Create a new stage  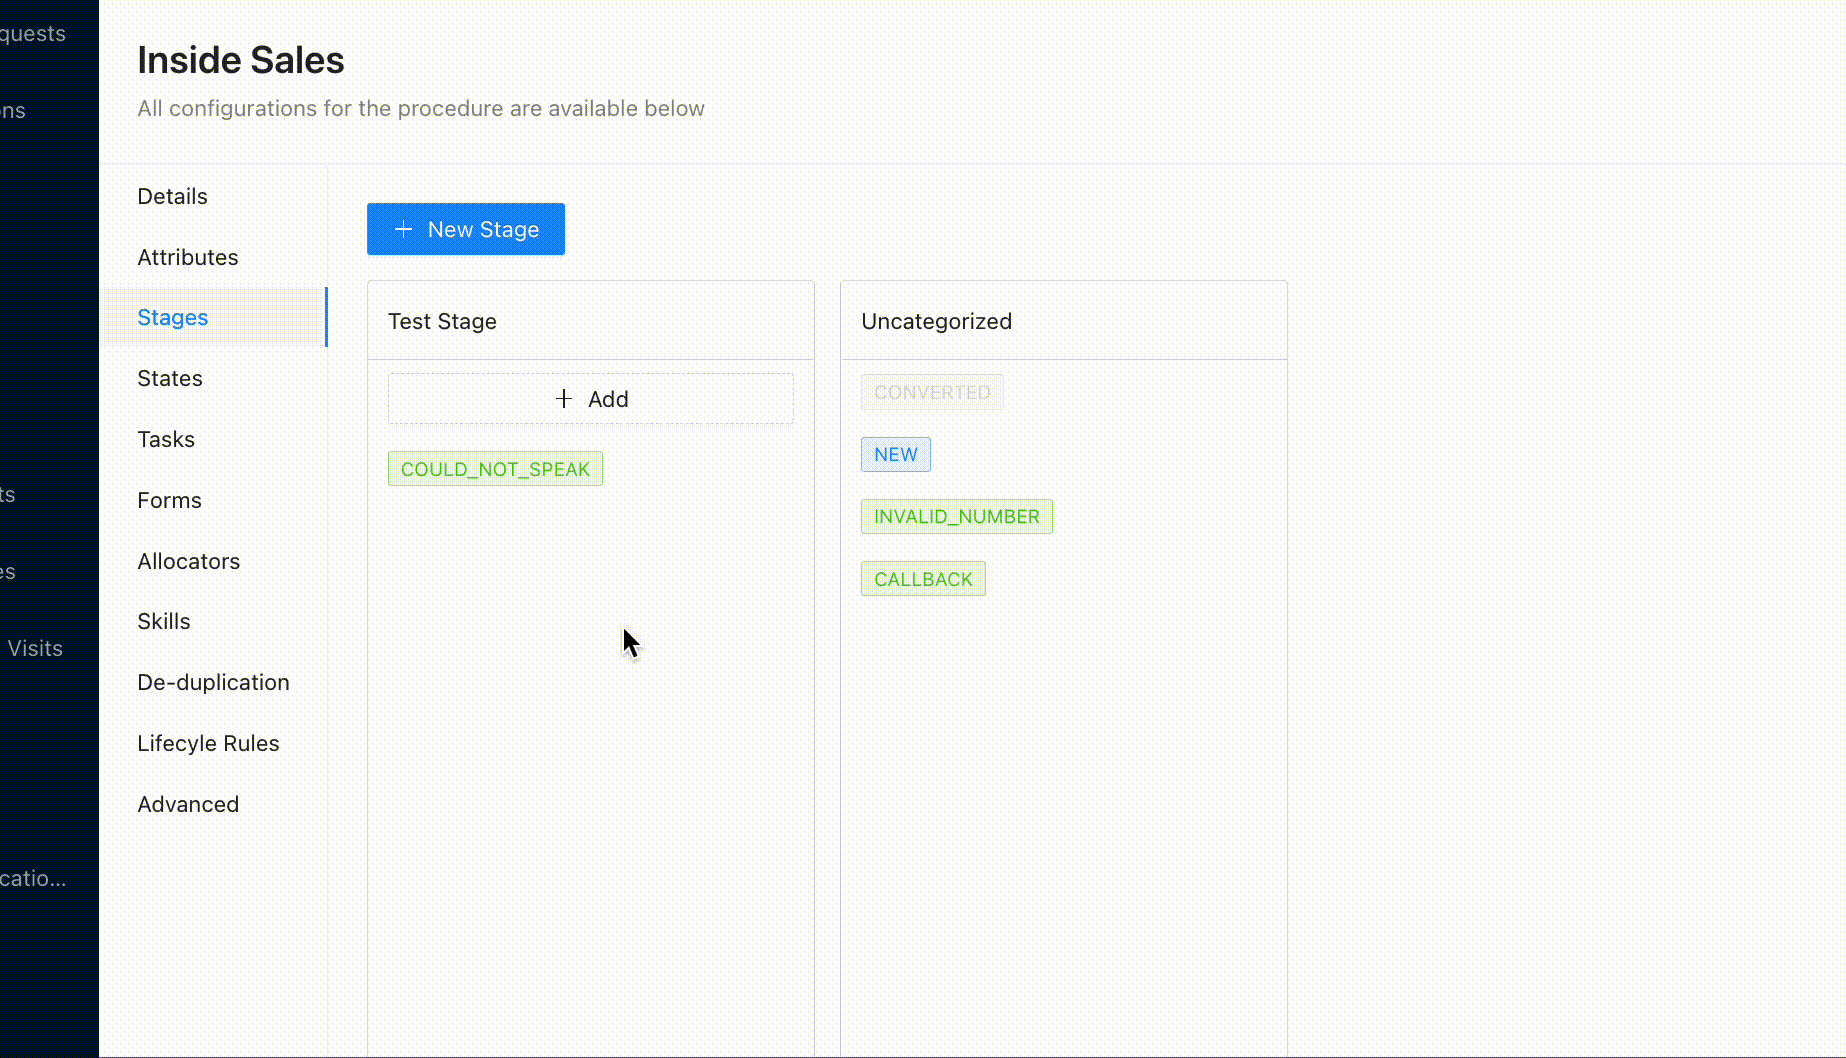(x=465, y=229)
